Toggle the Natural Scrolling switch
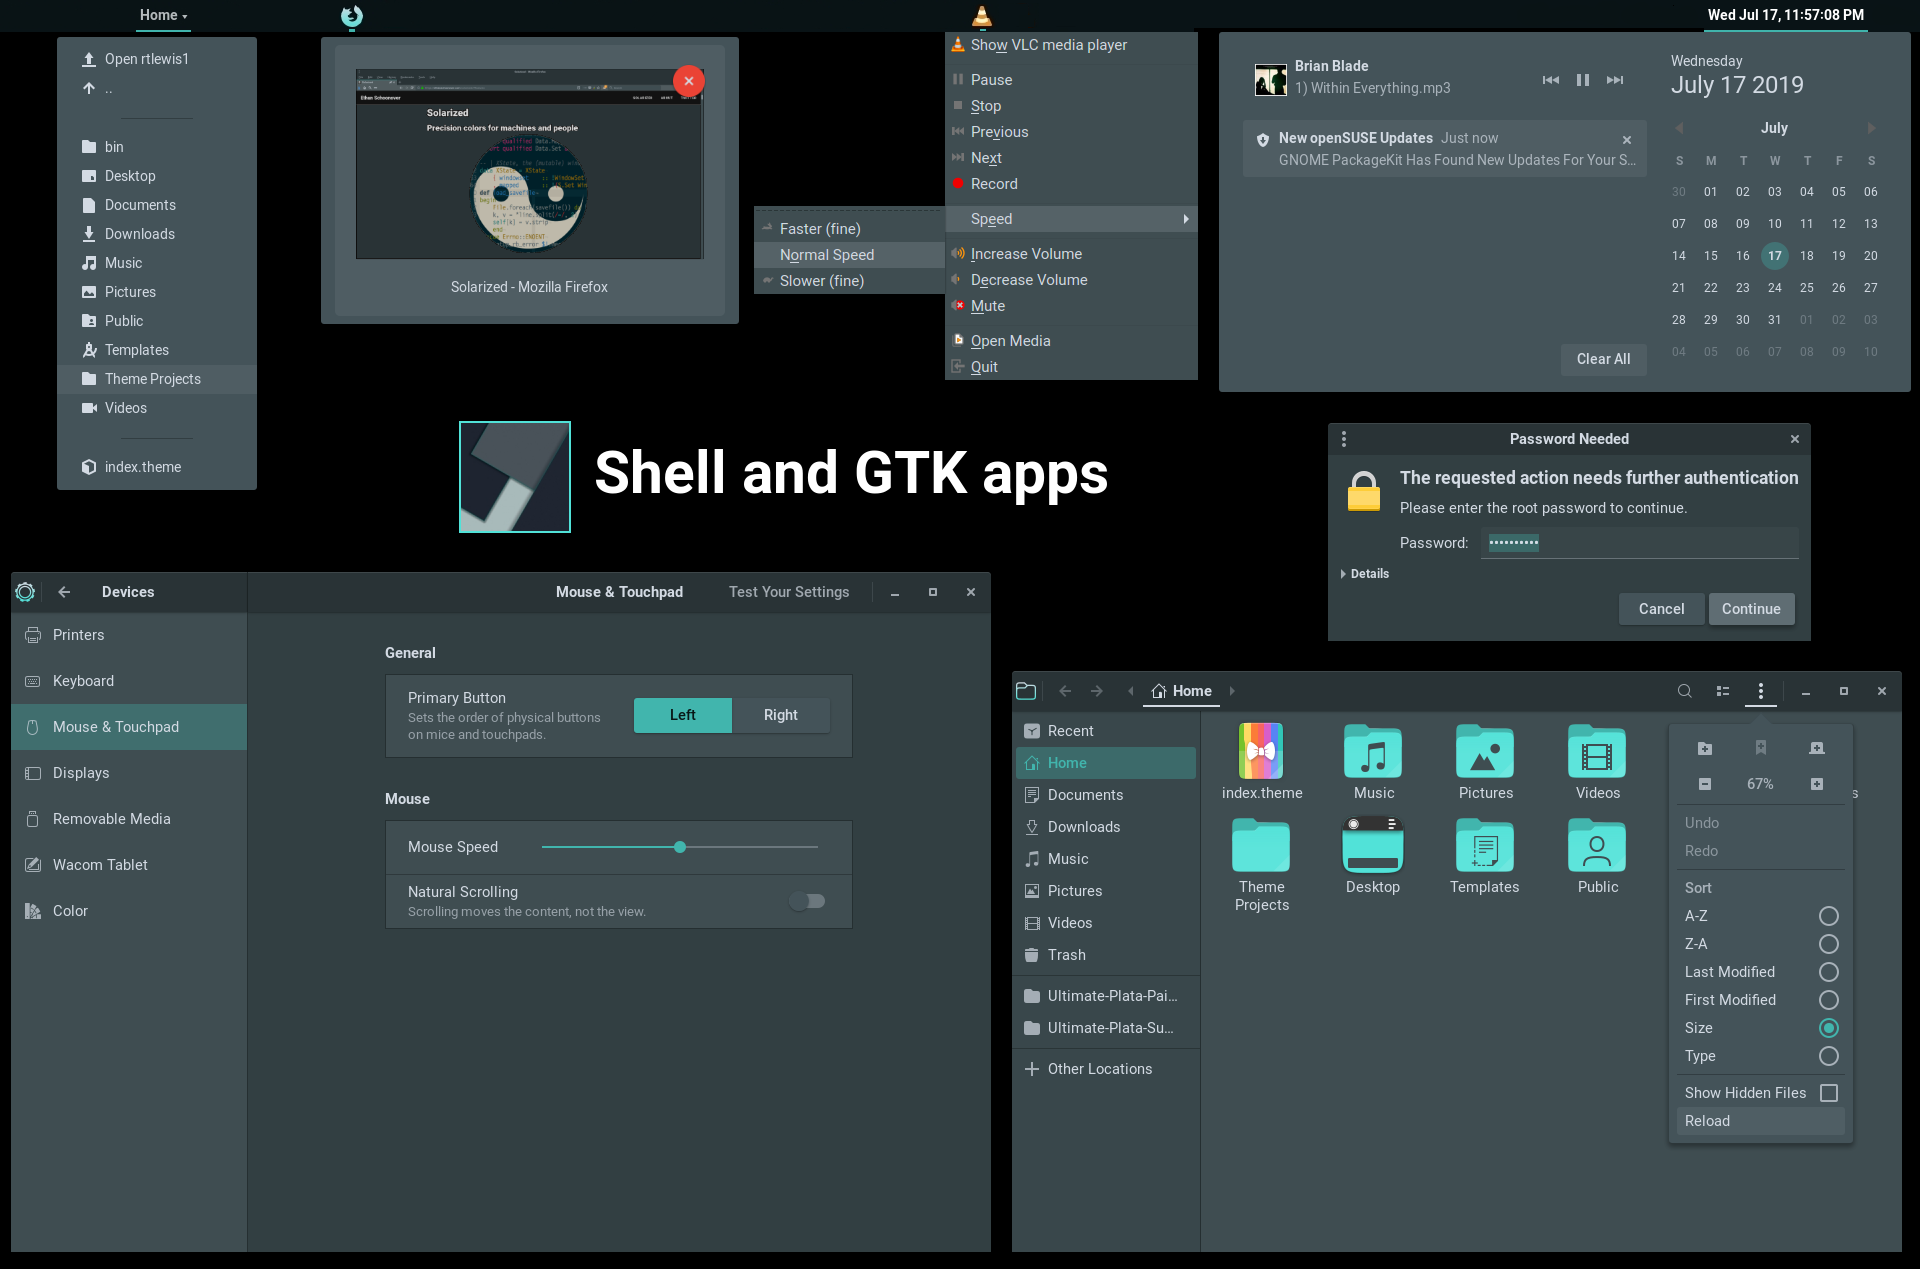The width and height of the screenshot is (1920, 1269). coord(807,901)
